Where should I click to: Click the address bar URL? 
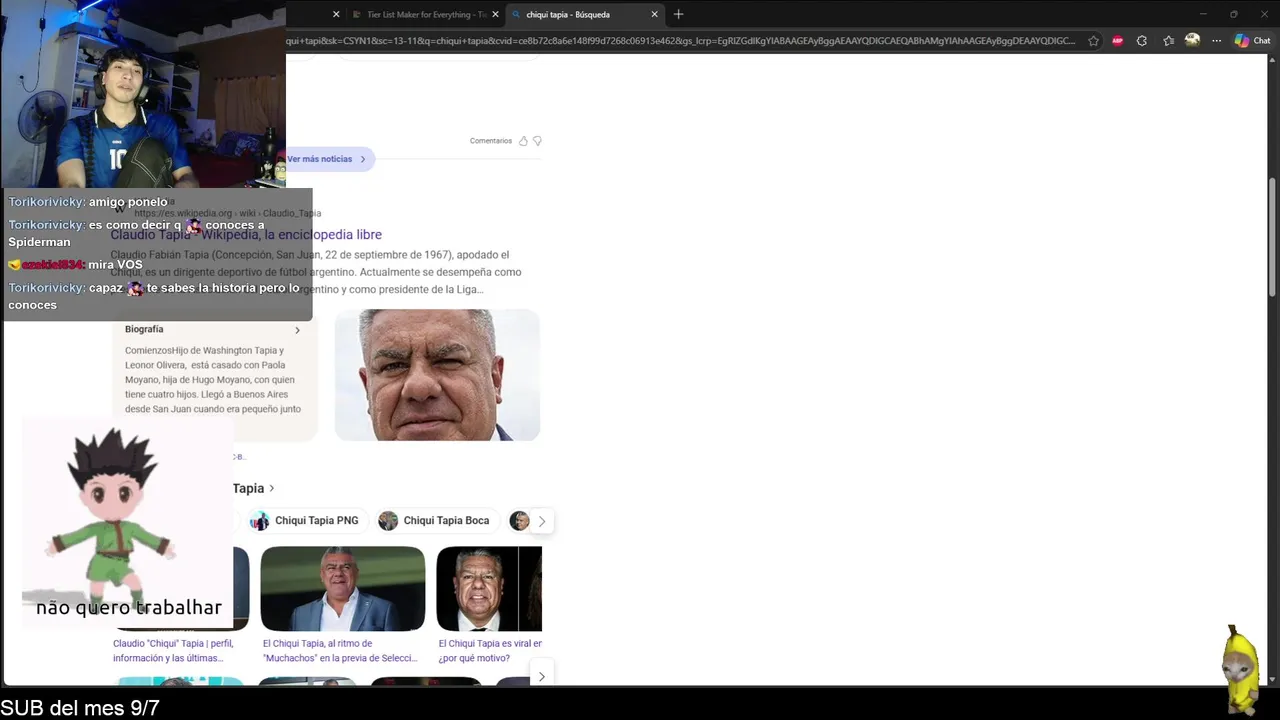click(680, 41)
